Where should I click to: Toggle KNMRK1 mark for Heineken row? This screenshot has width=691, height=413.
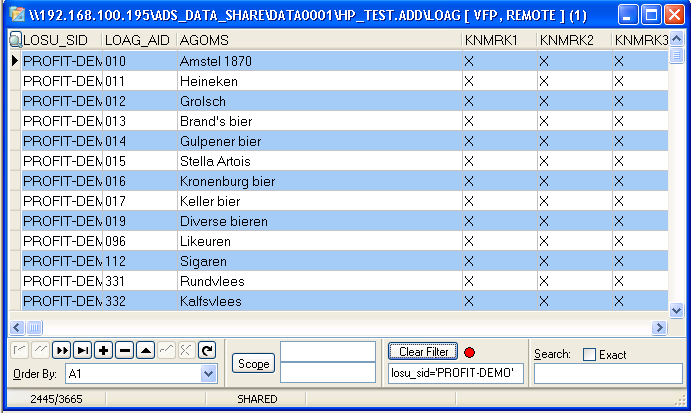tap(469, 81)
